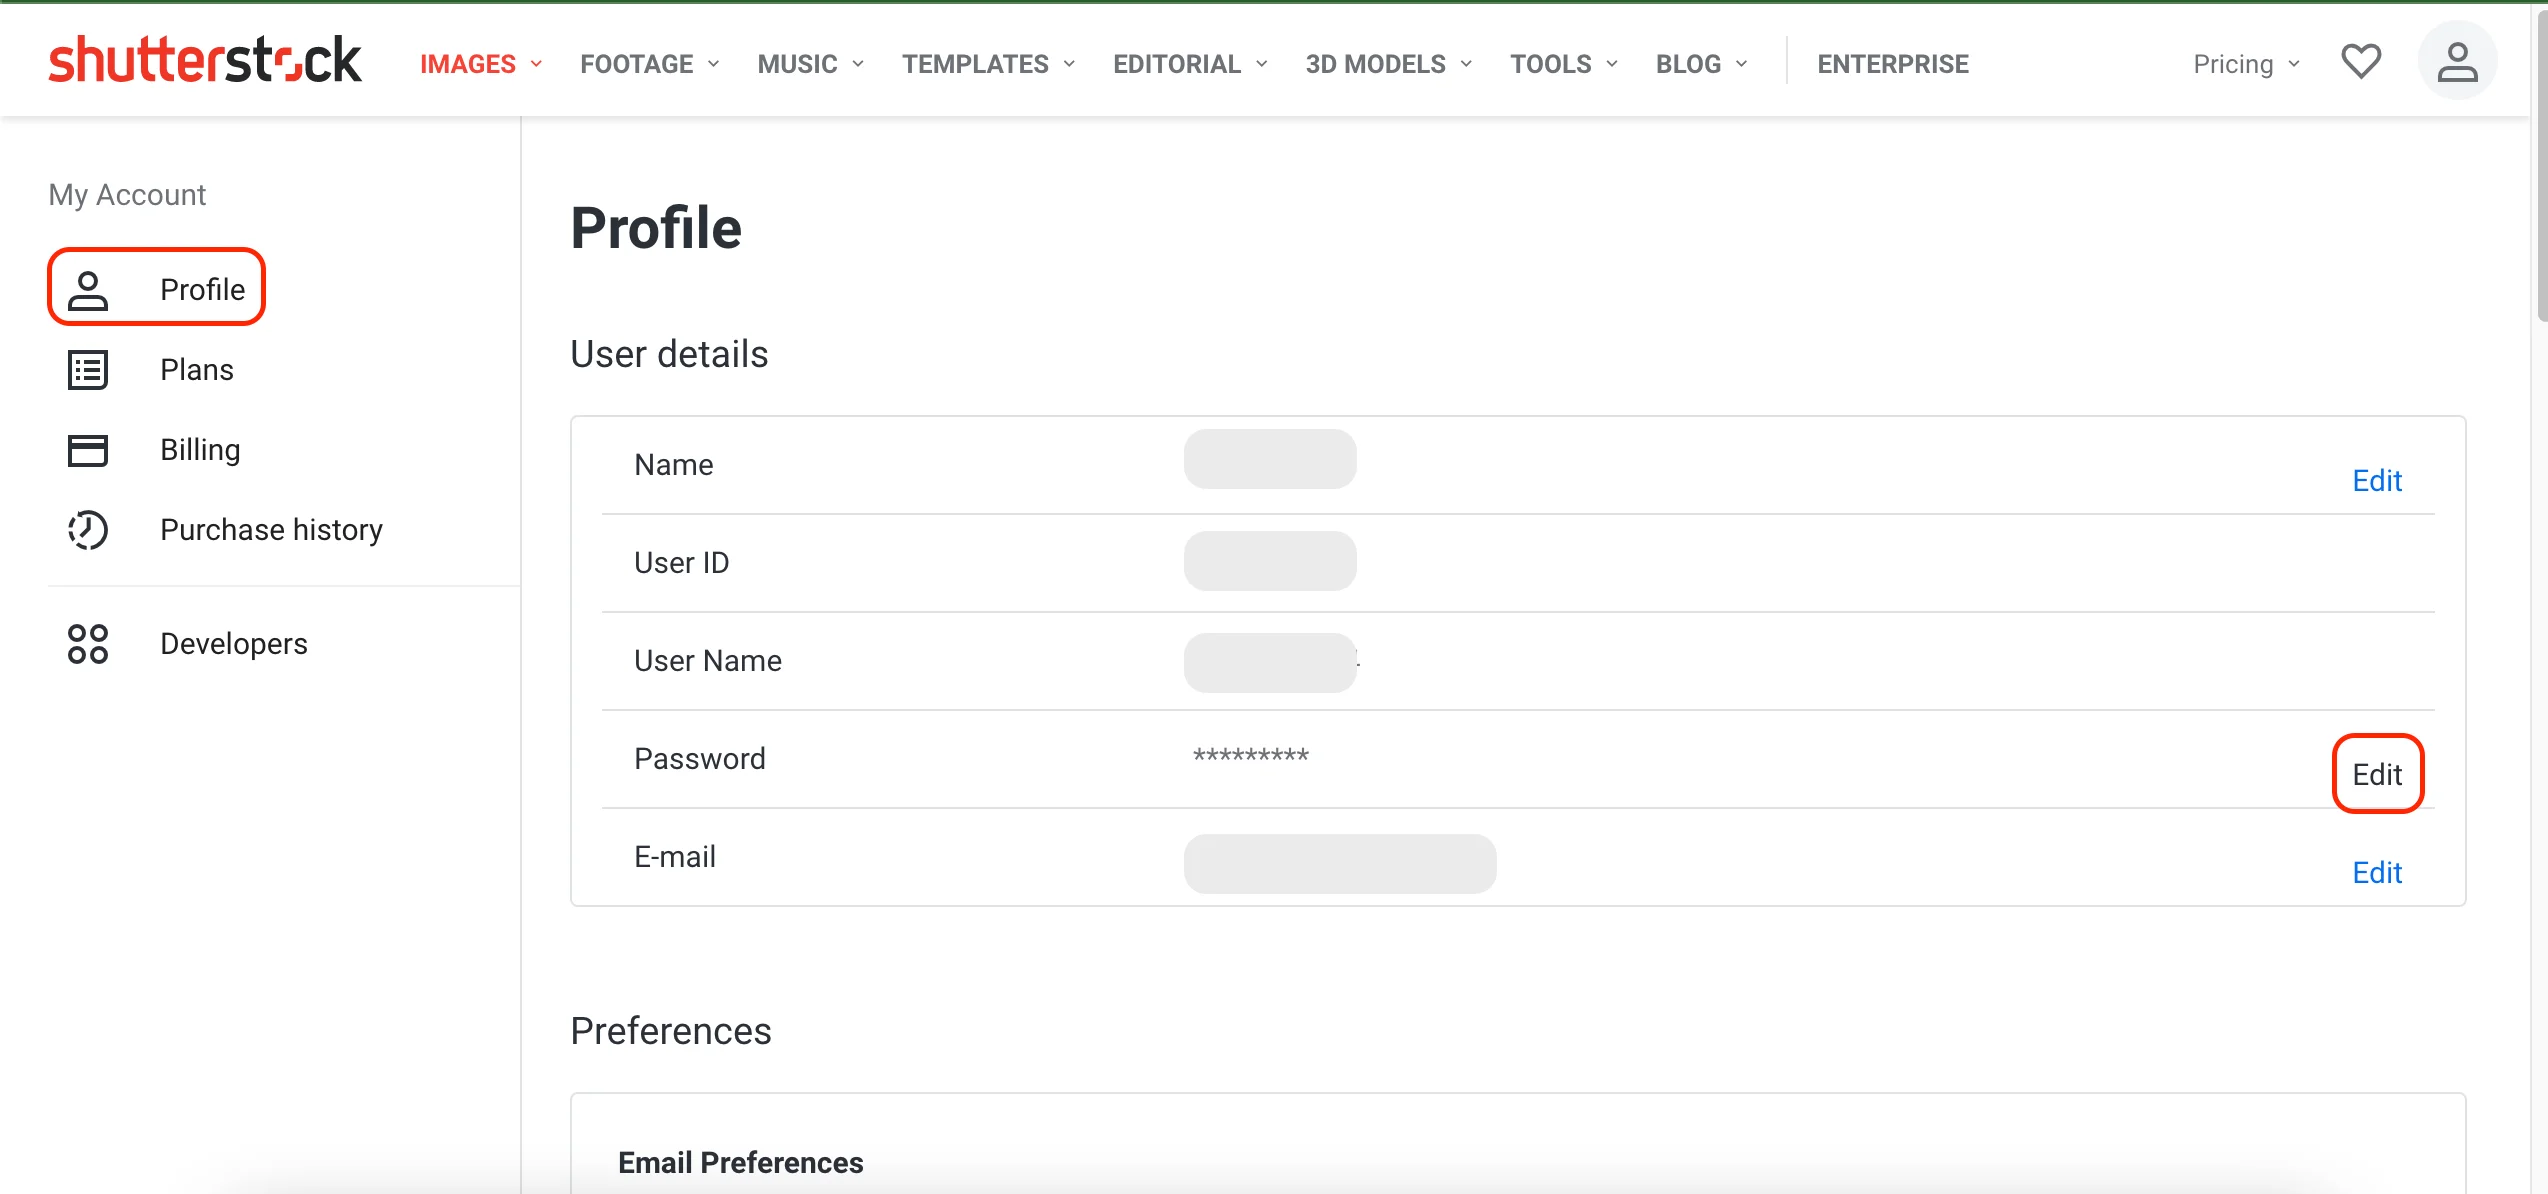Edit the E-mail address
This screenshot has width=2548, height=1194.
click(2376, 873)
